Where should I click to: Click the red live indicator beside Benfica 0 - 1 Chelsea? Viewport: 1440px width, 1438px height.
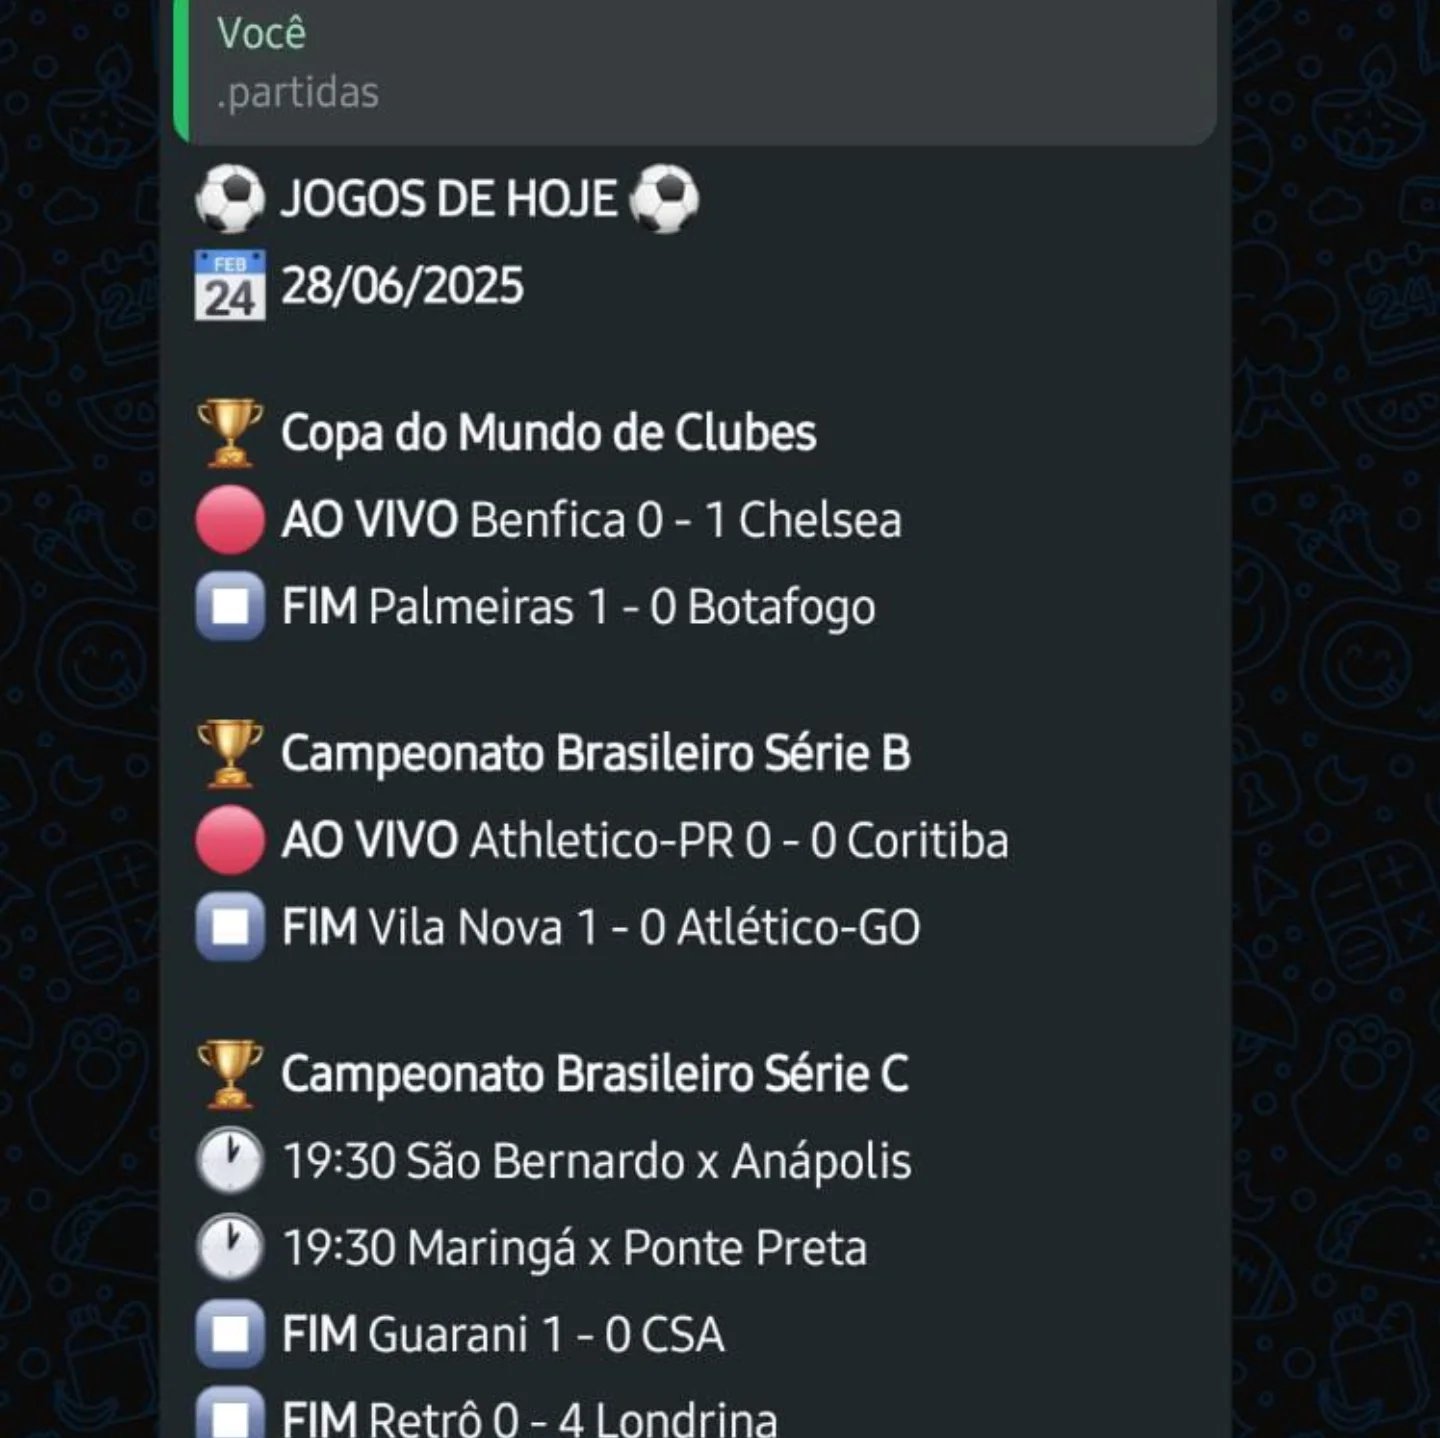click(228, 519)
